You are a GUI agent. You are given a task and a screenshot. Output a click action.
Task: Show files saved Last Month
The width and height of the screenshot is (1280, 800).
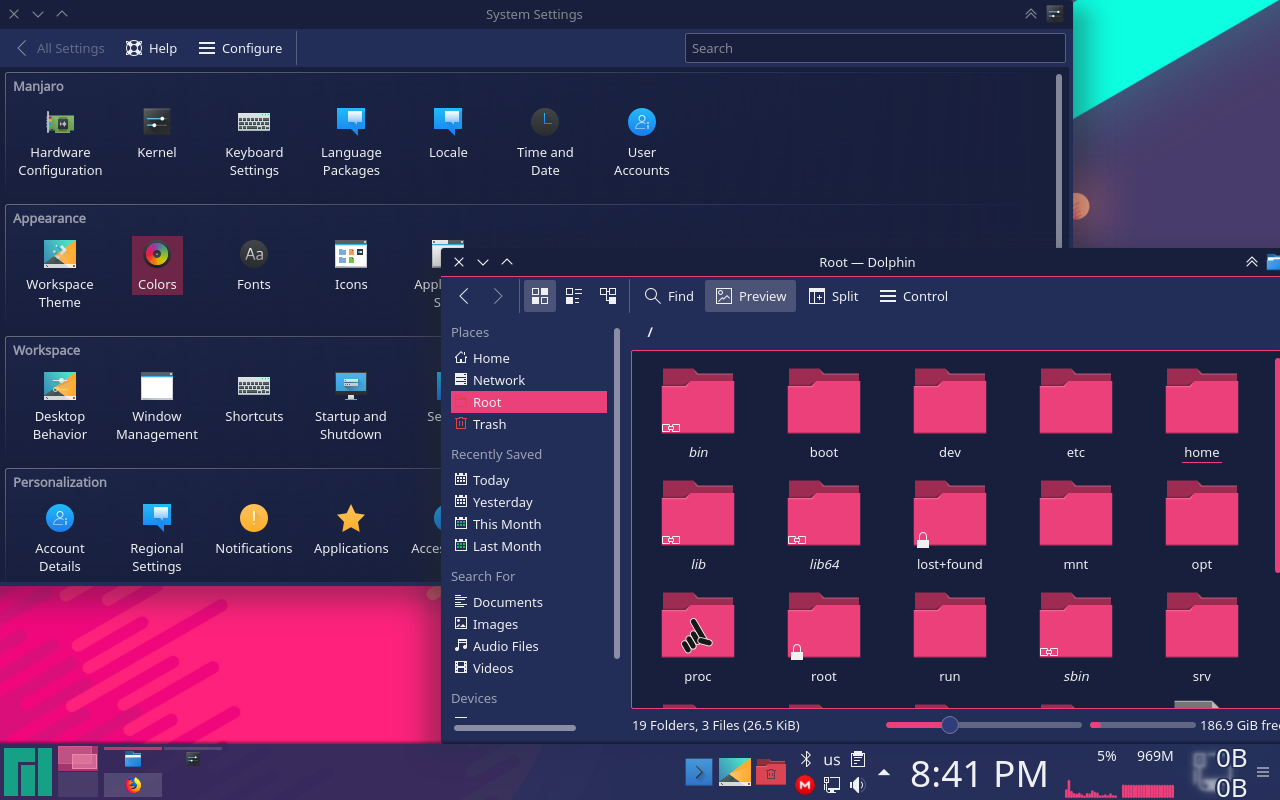[529, 546]
